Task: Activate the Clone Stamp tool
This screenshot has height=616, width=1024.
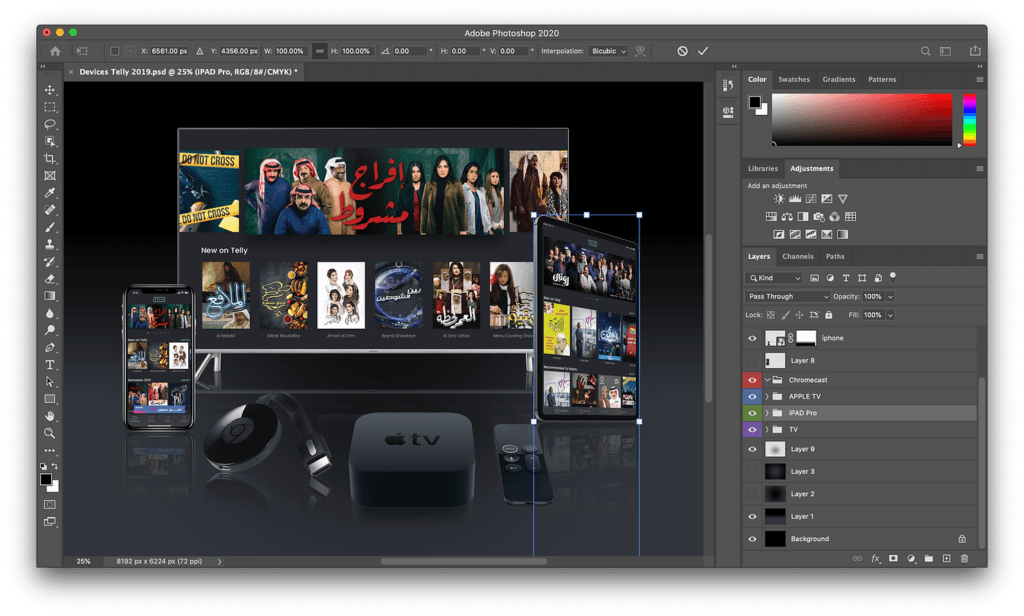Action: (x=50, y=245)
